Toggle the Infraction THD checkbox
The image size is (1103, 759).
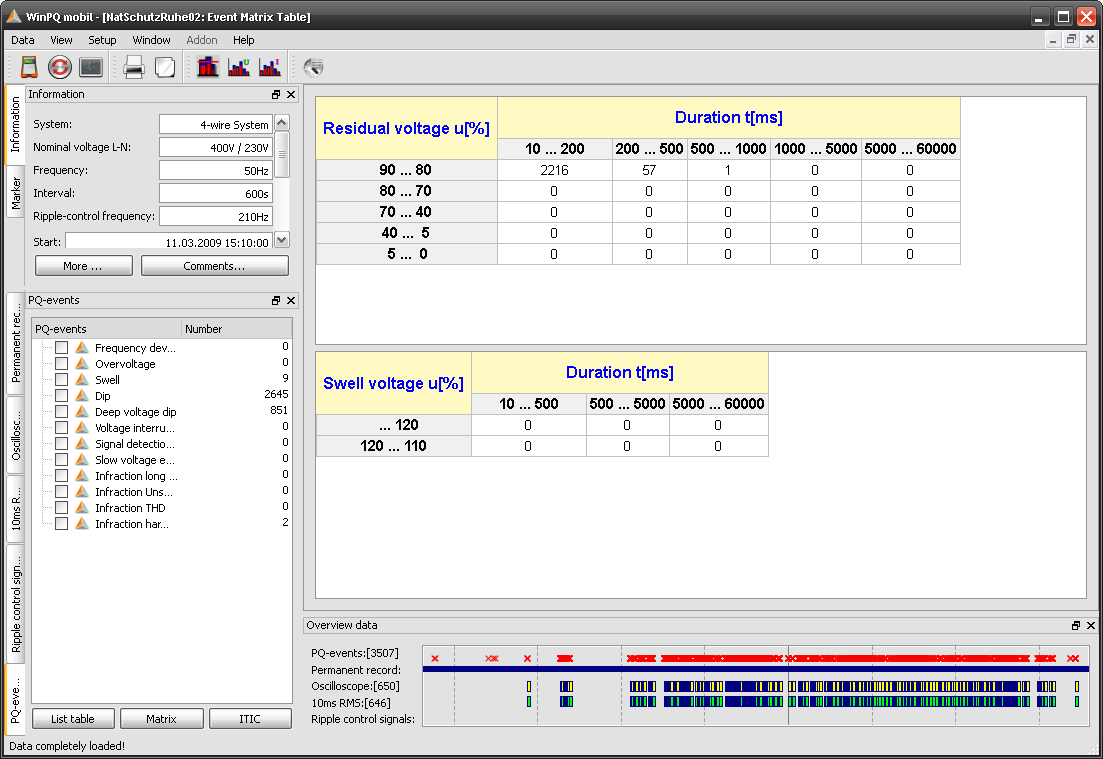[x=62, y=508]
